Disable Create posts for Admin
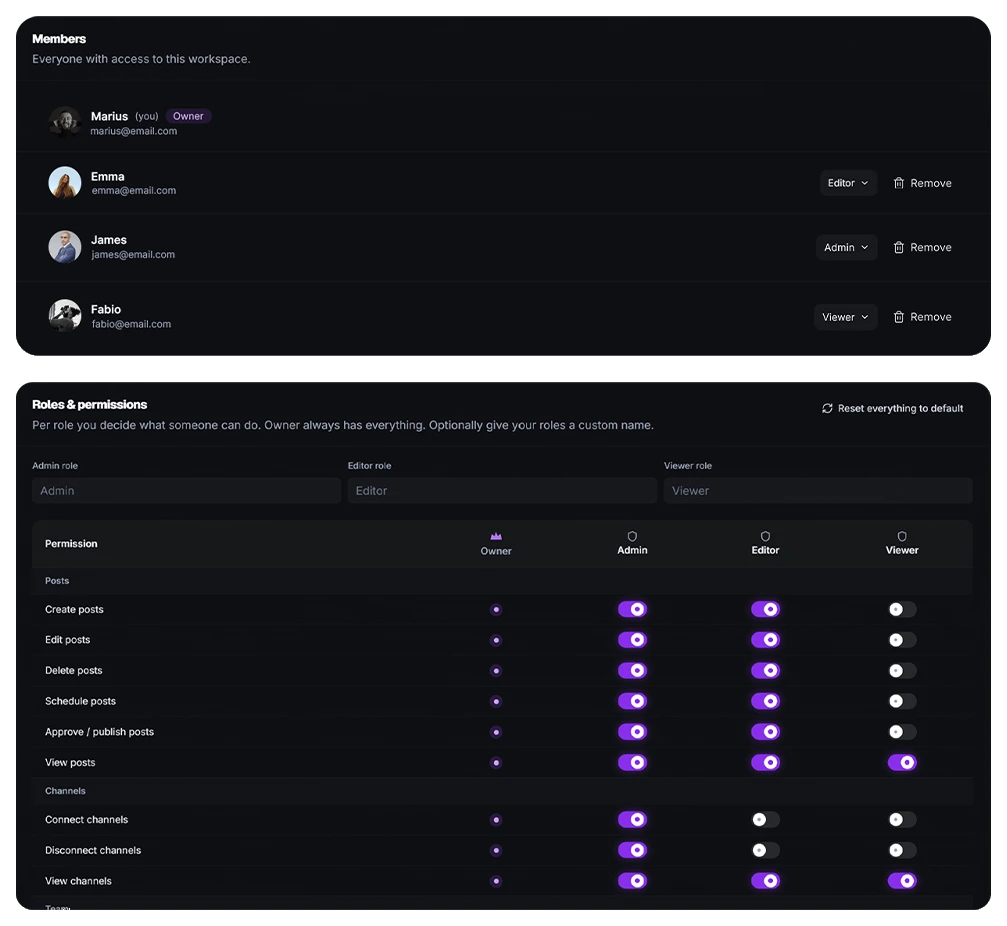The height and width of the screenshot is (926, 1007). click(x=632, y=609)
